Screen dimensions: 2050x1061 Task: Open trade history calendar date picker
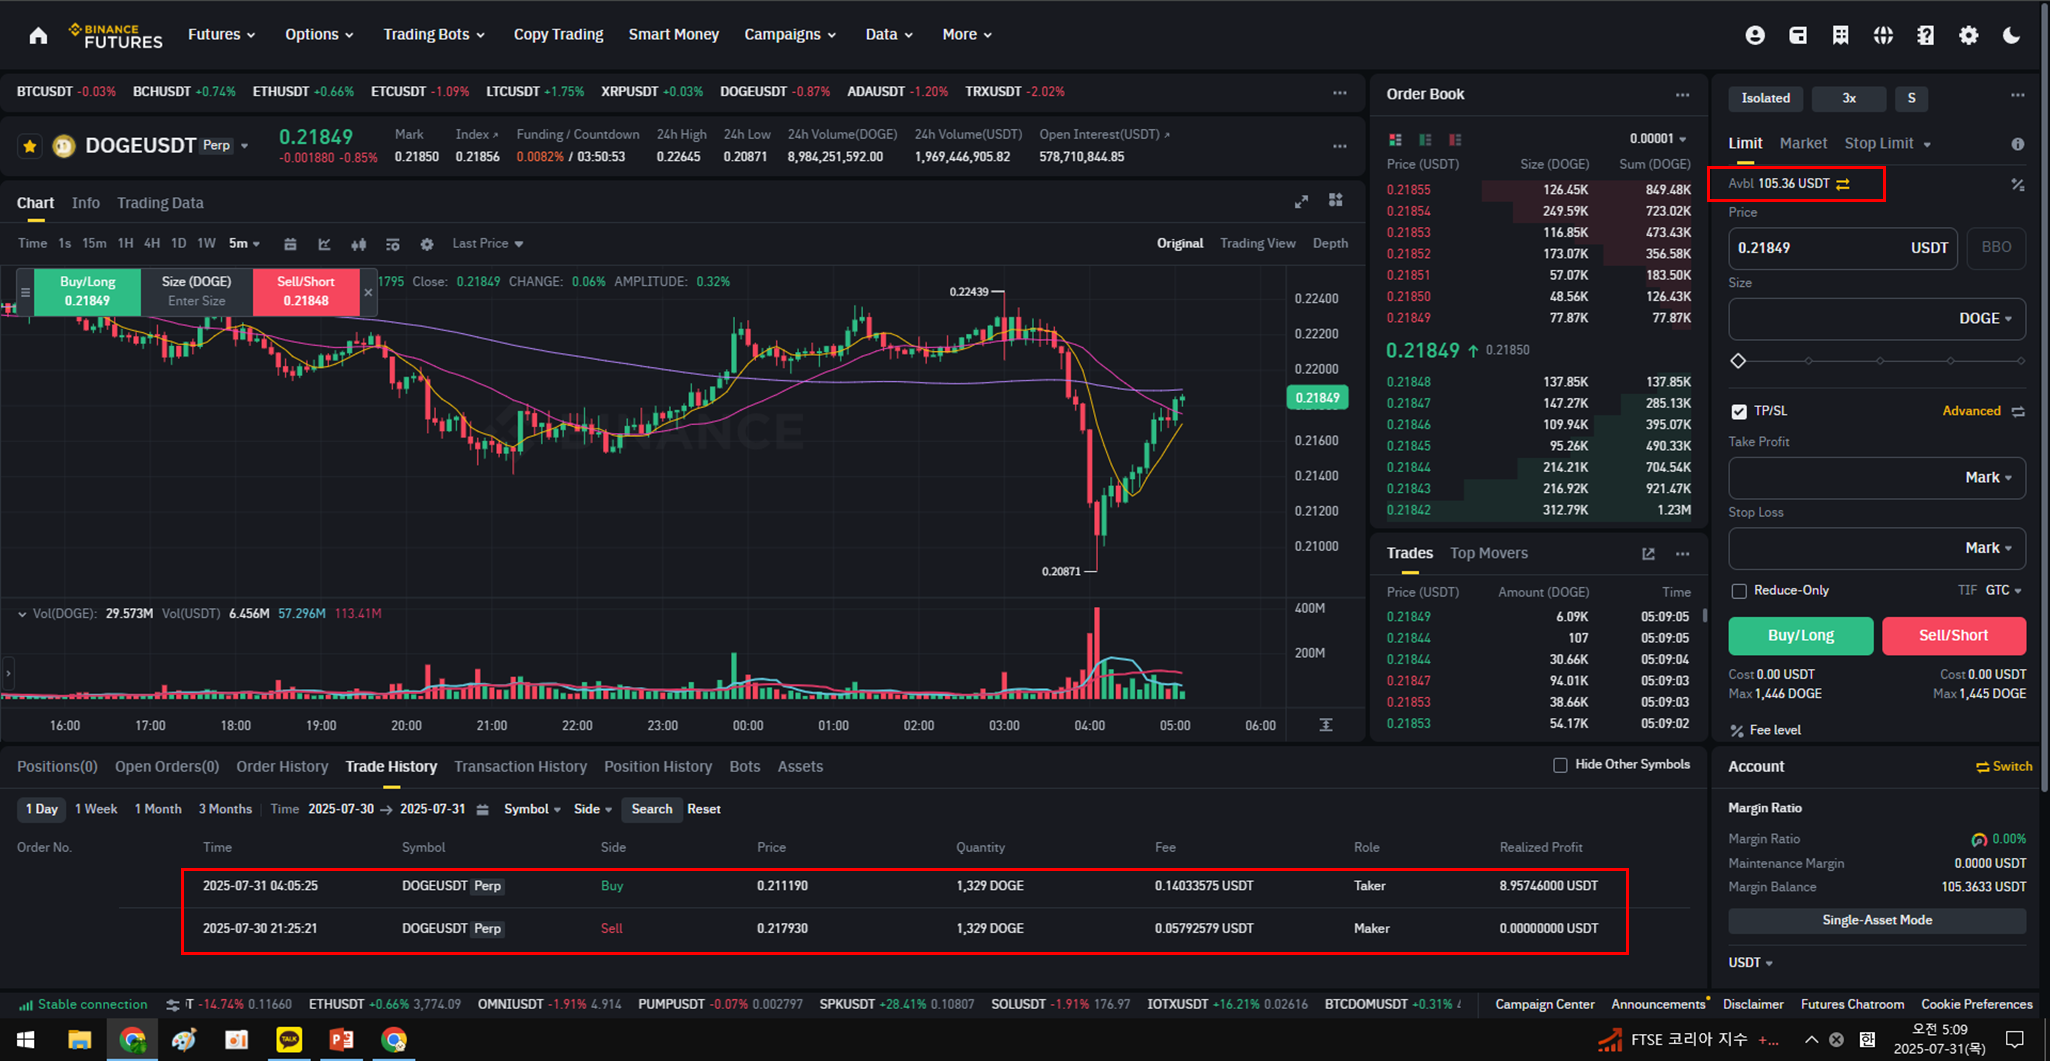click(x=482, y=810)
